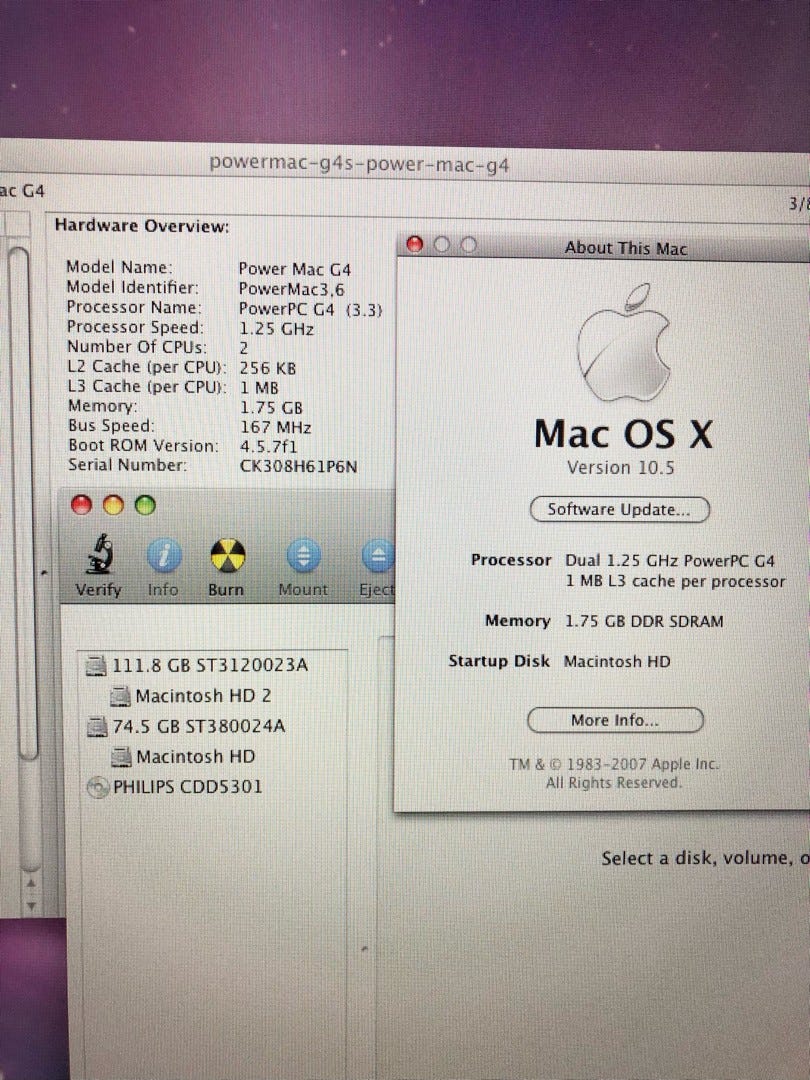Click the Burn radiation icon
Screen dimensions: 810x1080
[x=227, y=555]
